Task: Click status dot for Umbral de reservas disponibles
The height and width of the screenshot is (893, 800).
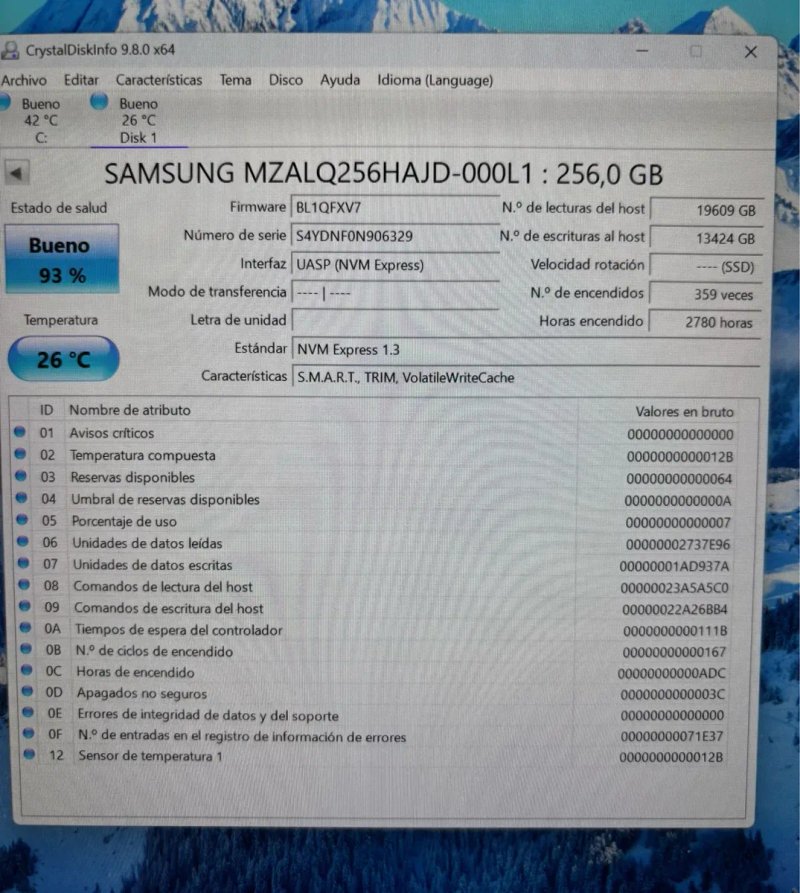Action: (x=22, y=498)
